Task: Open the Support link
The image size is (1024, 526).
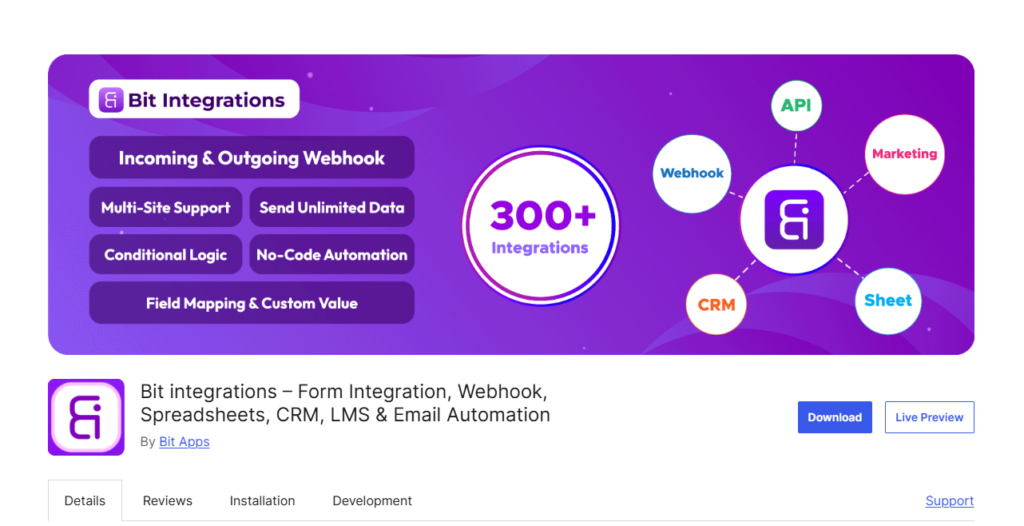Action: tap(950, 501)
